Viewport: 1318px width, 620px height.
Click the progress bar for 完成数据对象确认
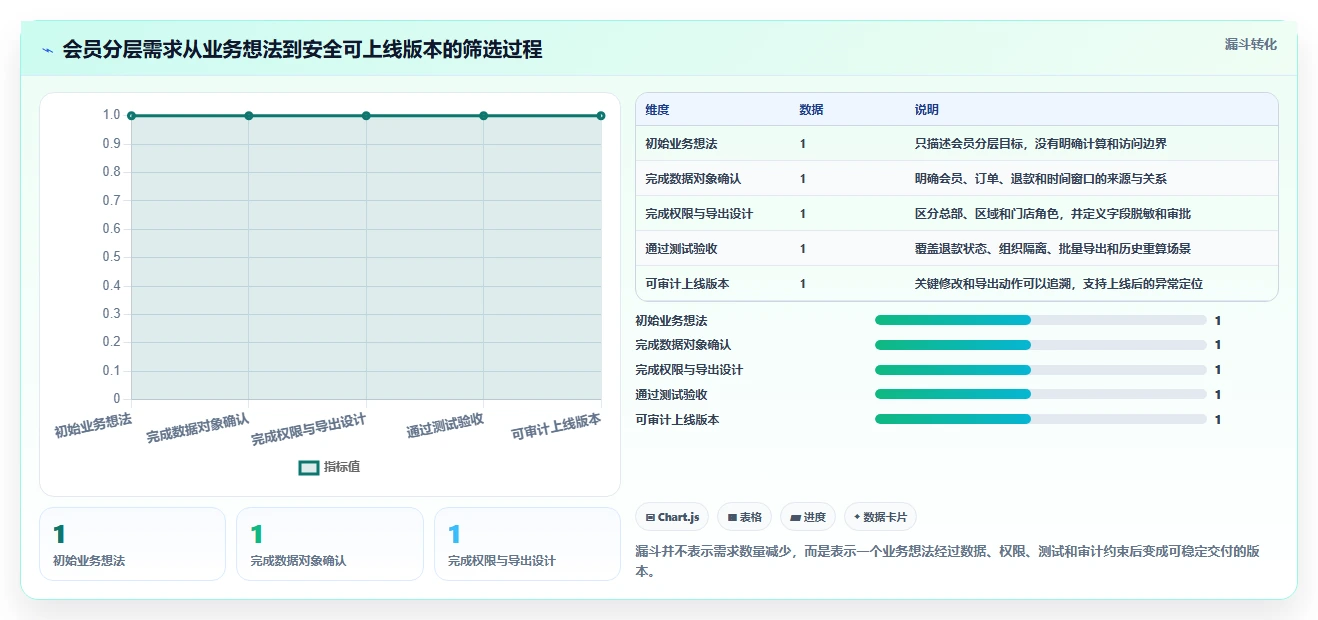click(x=1040, y=345)
